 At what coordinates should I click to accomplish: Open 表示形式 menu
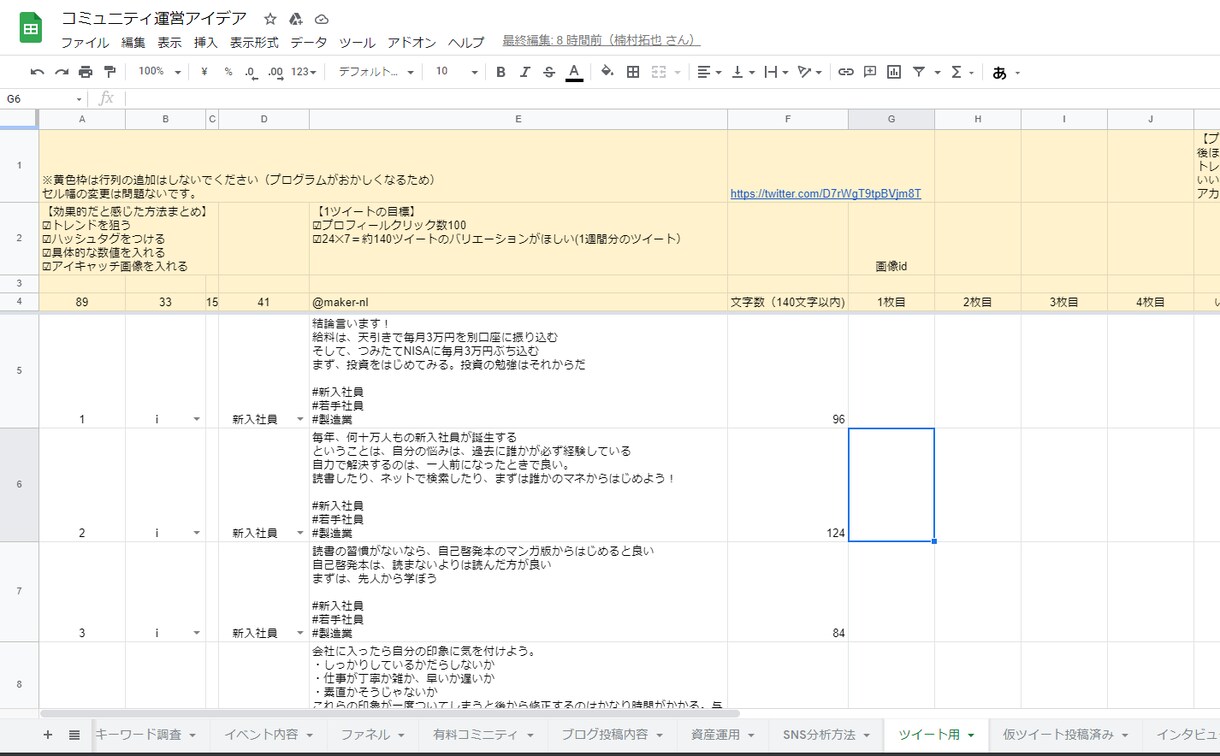point(254,42)
